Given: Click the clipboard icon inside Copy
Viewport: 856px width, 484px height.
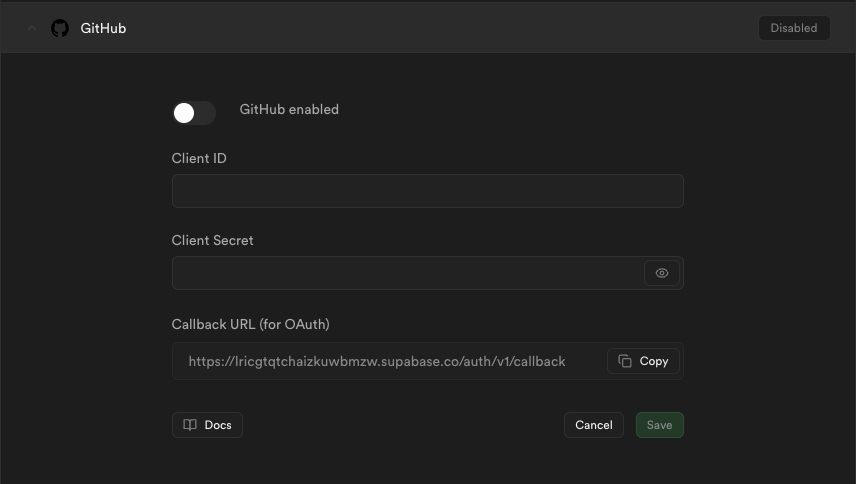Looking at the screenshot, I should coord(625,361).
